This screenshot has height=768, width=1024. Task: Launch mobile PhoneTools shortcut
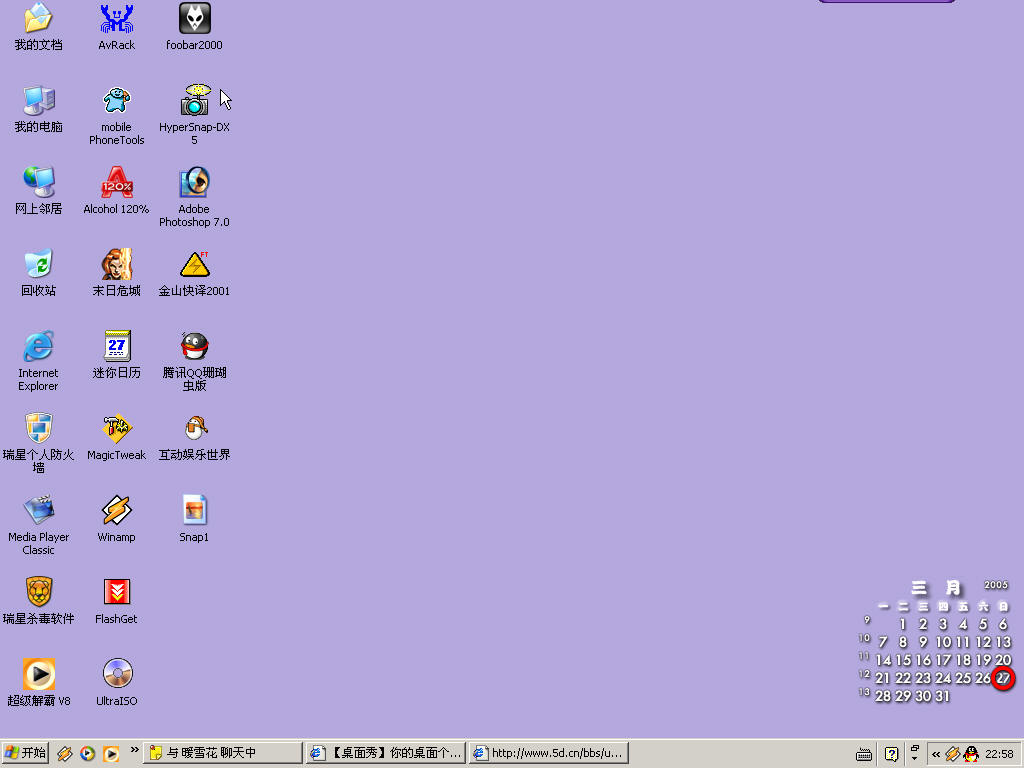point(116,101)
